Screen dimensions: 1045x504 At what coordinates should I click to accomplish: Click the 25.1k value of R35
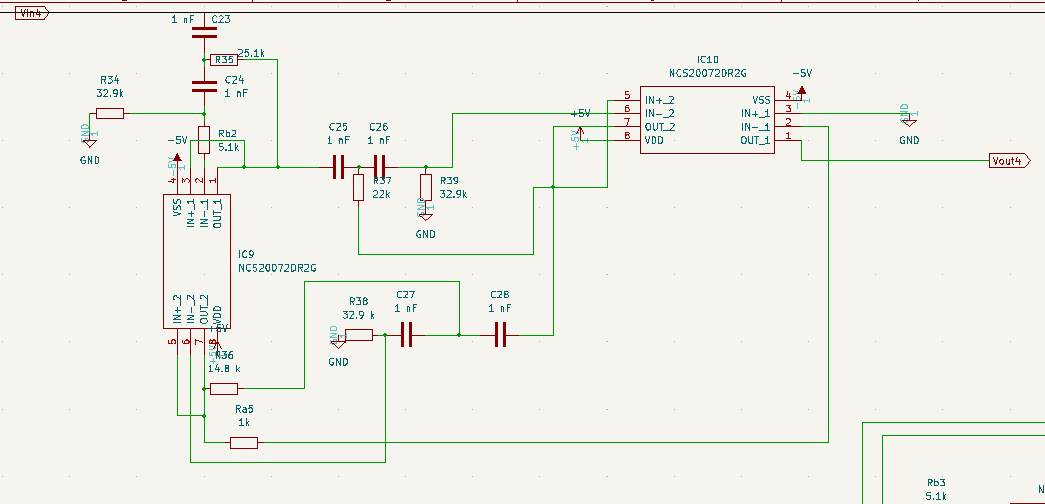pyautogui.click(x=251, y=53)
